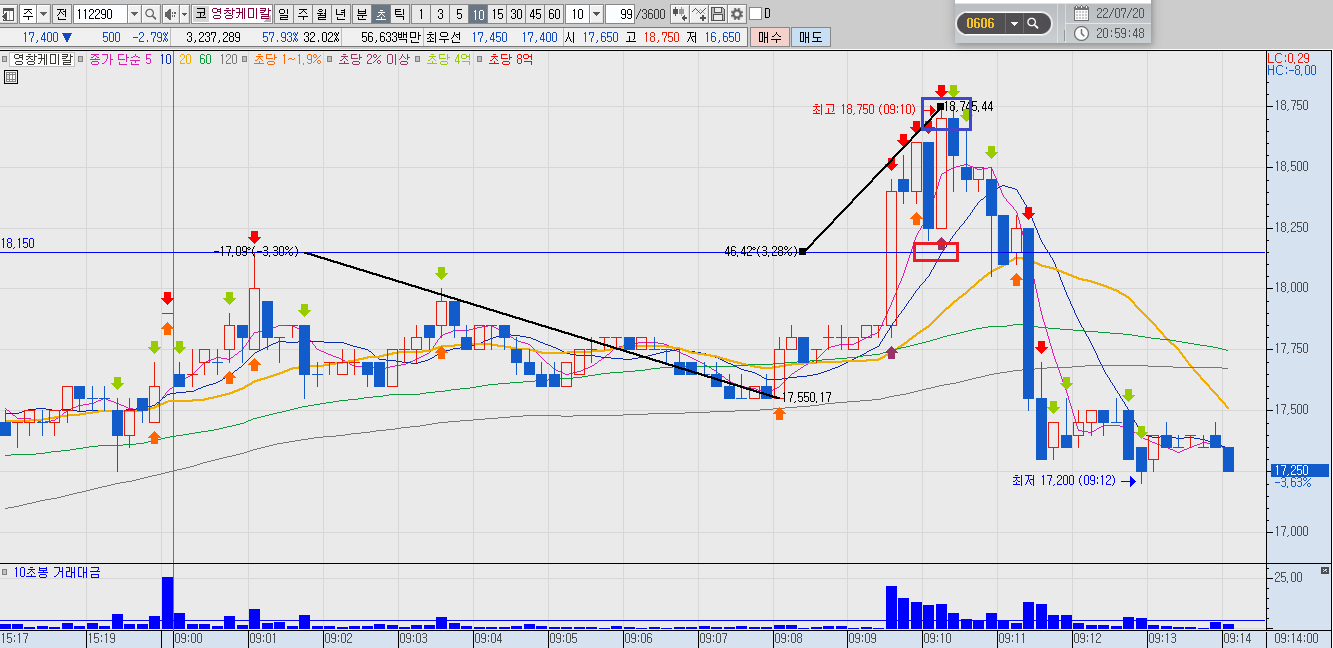Screen dimensions: 1333x648
Task: Click the 60 moving average label
Action: [205, 59]
